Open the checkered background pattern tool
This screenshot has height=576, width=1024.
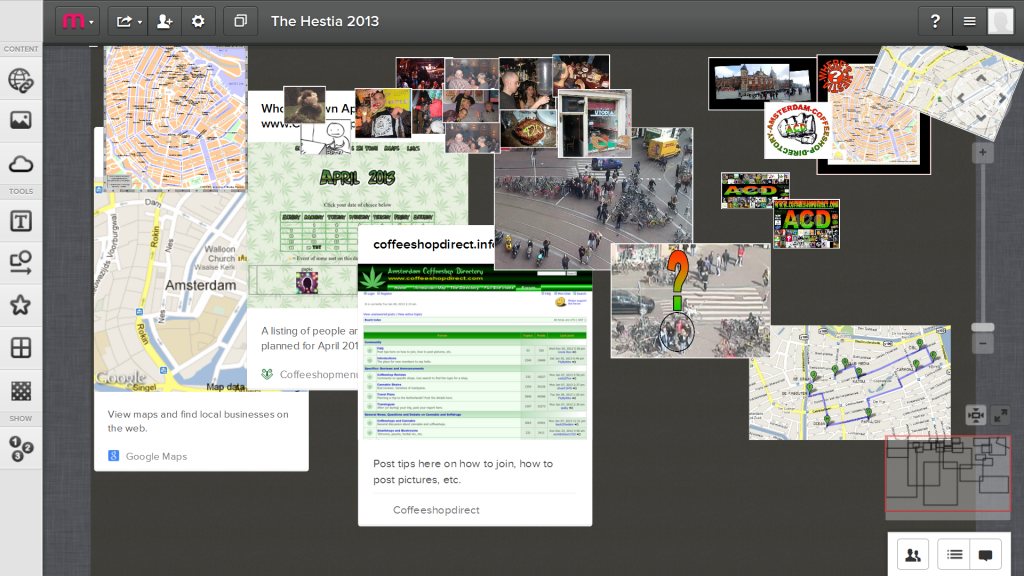(x=20, y=391)
